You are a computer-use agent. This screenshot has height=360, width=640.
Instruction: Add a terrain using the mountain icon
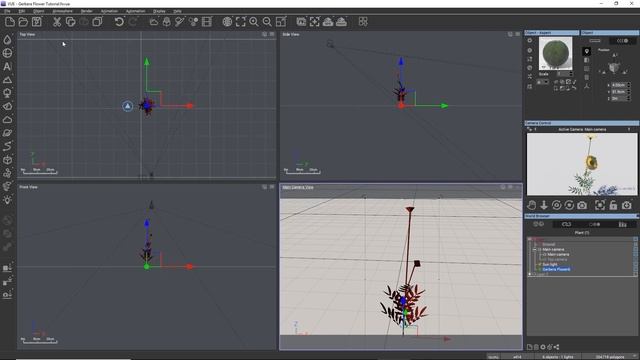coord(7,80)
